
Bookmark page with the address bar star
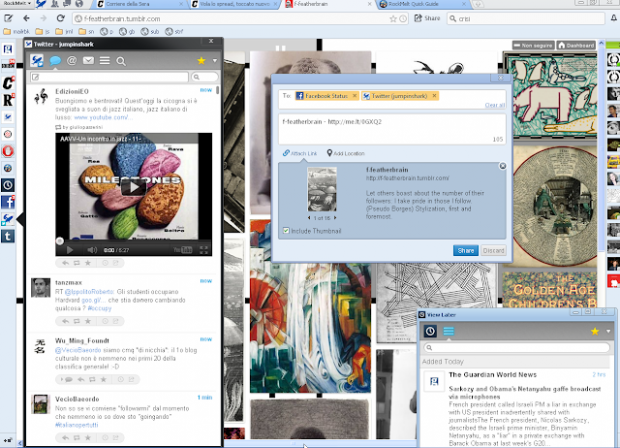coord(393,19)
